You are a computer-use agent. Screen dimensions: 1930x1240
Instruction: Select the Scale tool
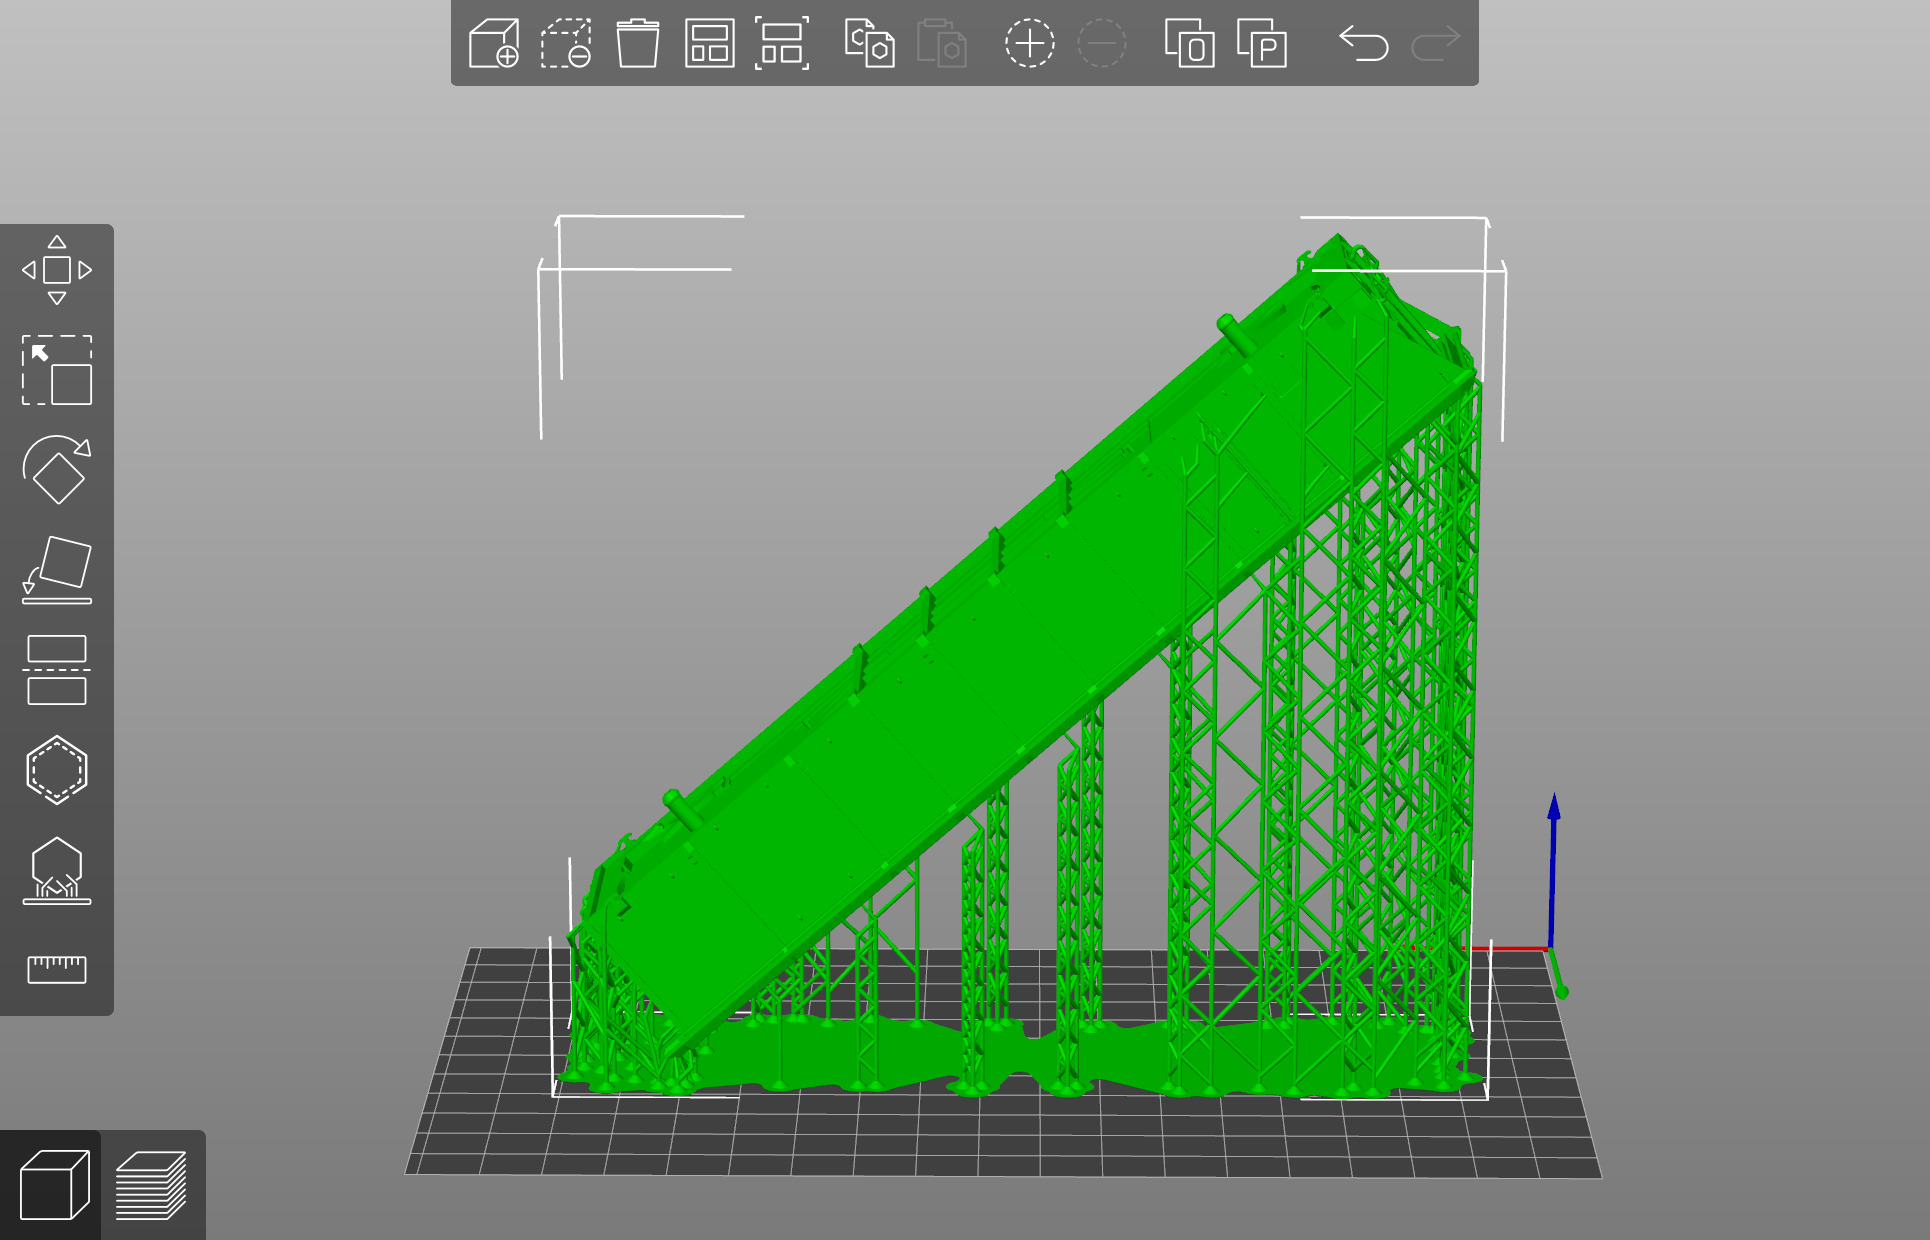(57, 370)
